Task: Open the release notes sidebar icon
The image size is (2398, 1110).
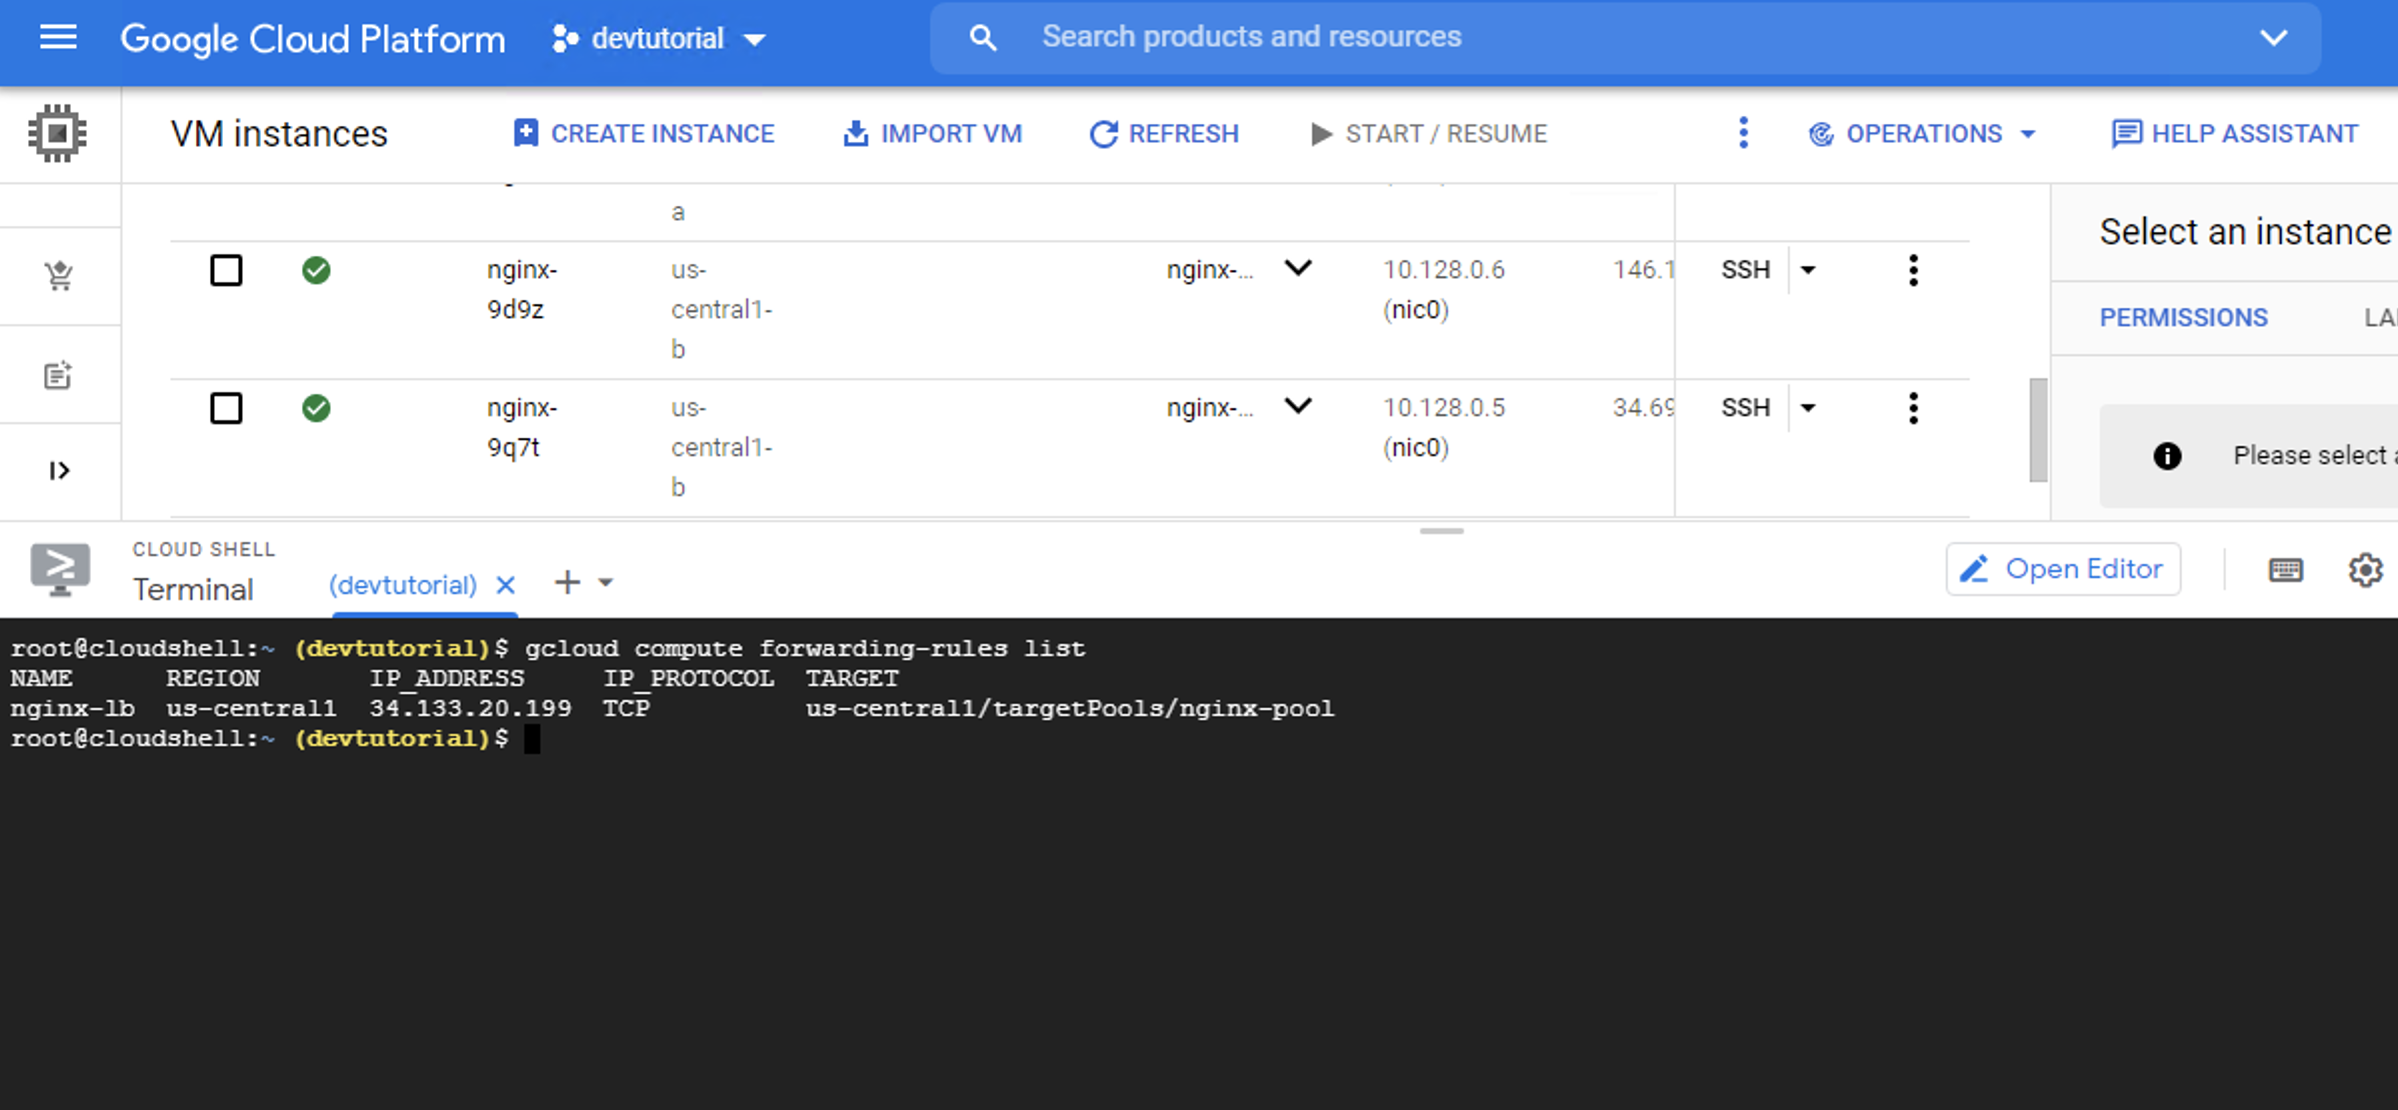Action: coord(58,375)
